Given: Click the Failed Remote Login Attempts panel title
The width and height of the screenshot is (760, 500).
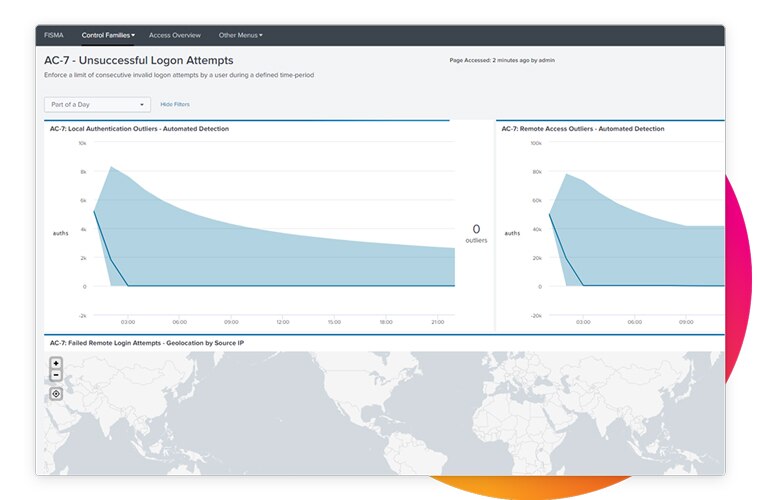Looking at the screenshot, I should (147, 342).
